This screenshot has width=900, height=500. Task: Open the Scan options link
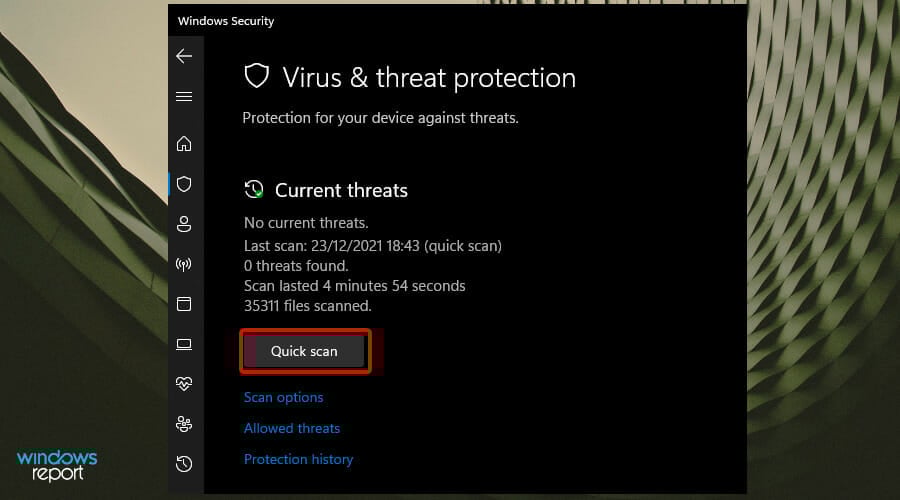(x=284, y=397)
